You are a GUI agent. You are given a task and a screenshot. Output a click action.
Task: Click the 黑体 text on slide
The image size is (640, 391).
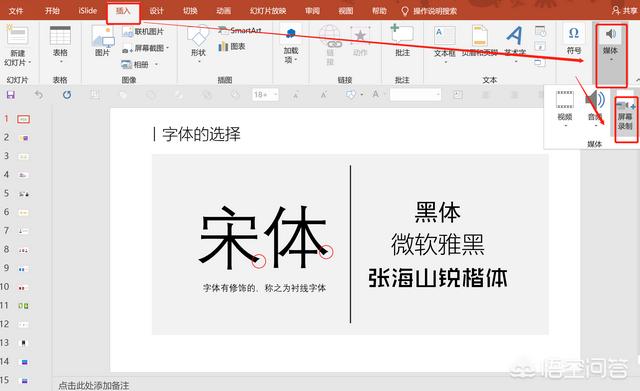[438, 212]
